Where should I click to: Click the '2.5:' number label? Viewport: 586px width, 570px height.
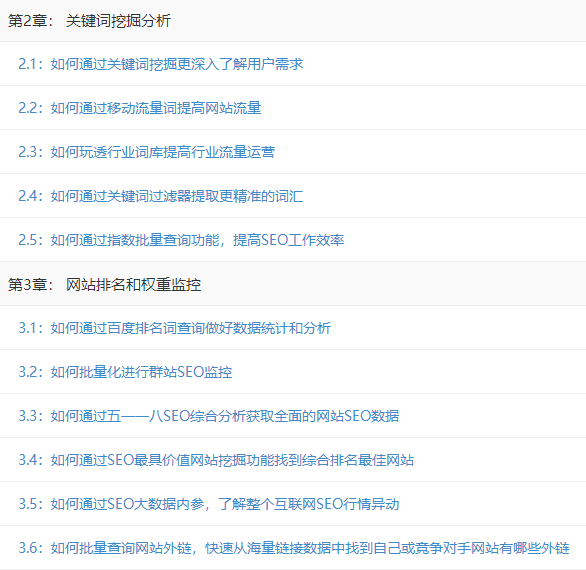coord(31,240)
